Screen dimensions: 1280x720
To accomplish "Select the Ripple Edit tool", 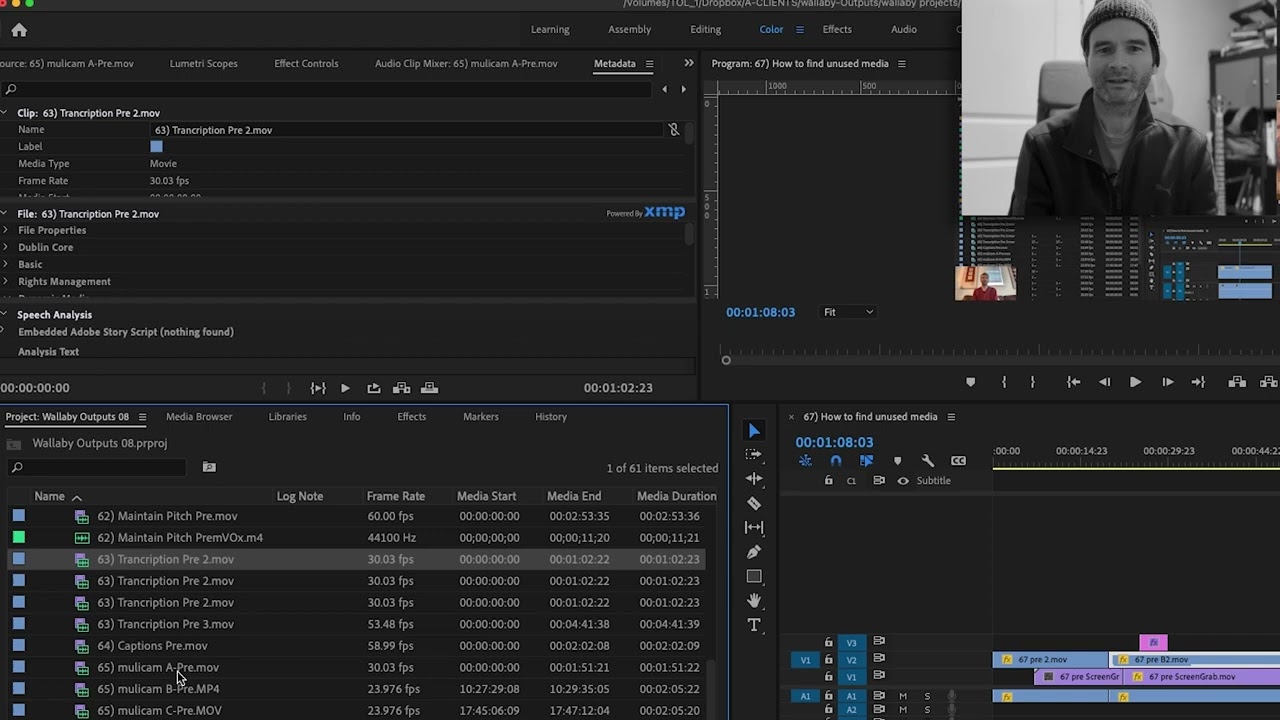I will 754,478.
